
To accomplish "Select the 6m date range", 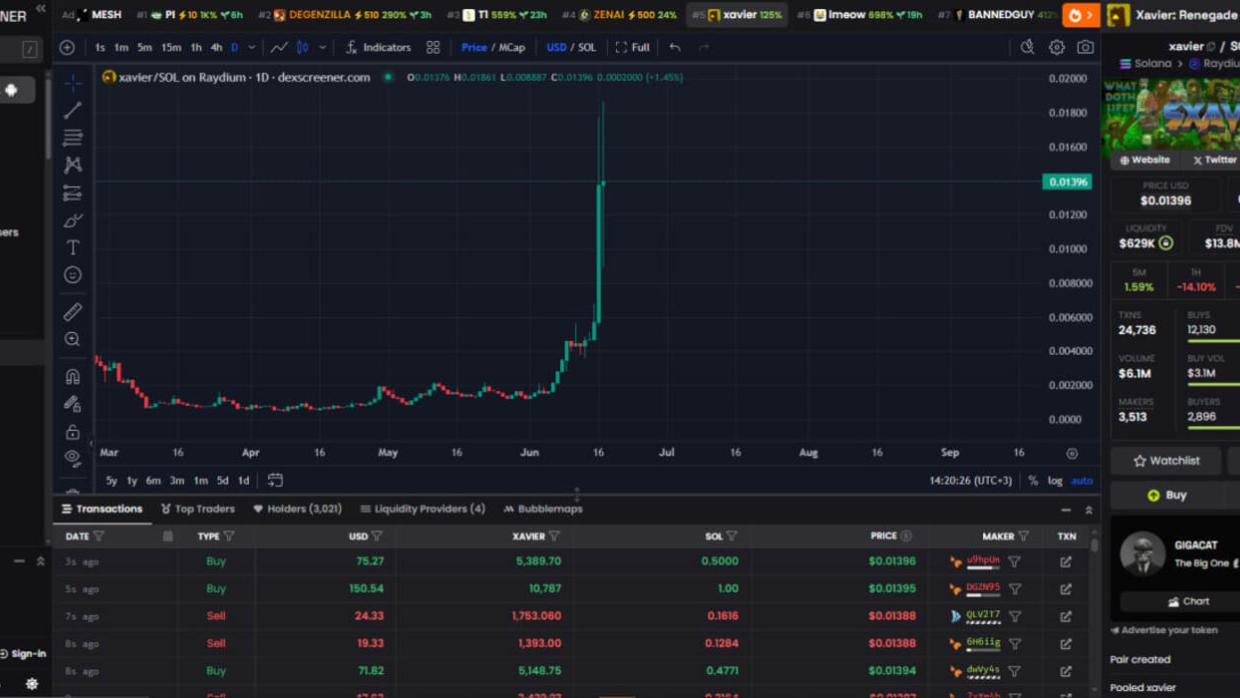I will (153, 481).
